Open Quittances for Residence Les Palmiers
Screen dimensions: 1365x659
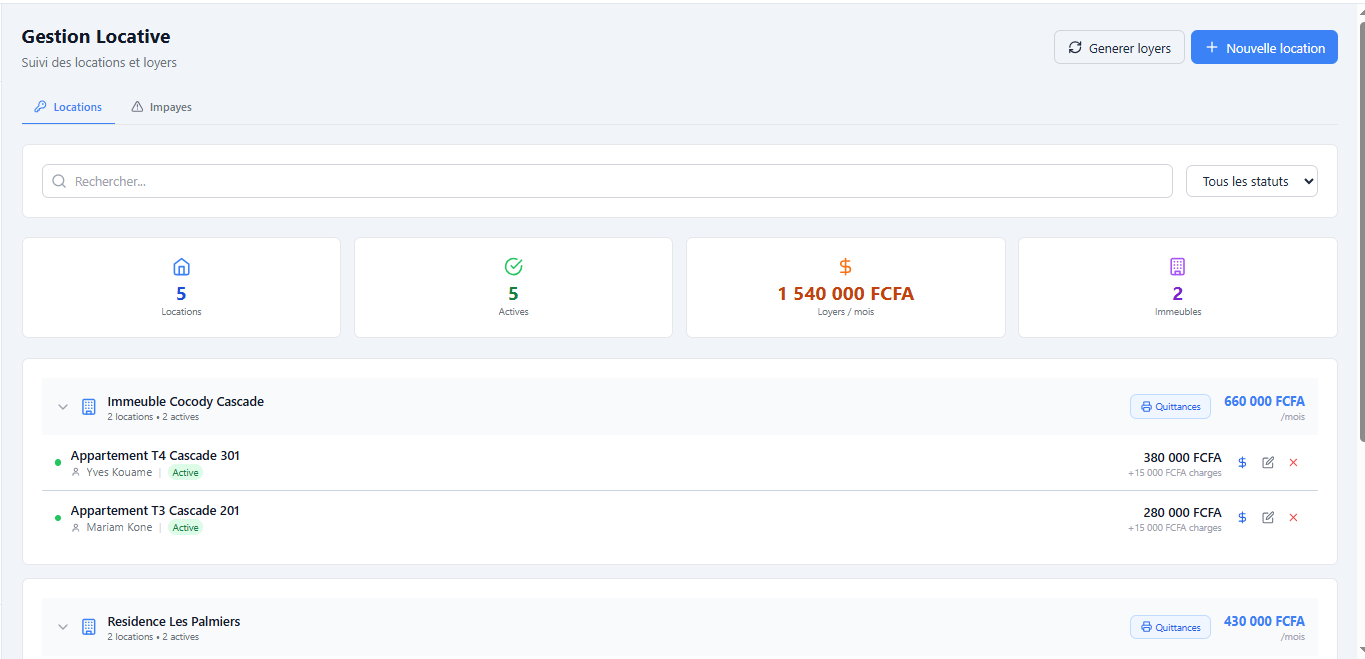(1170, 627)
